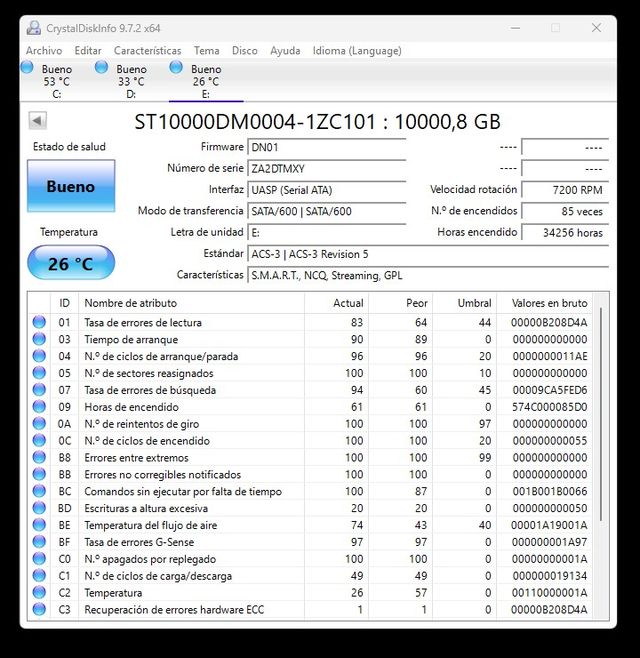Viewport: 640px width, 658px height.
Task: Select the Recuperación de errores hardware ECC row
Action: (x=310, y=609)
